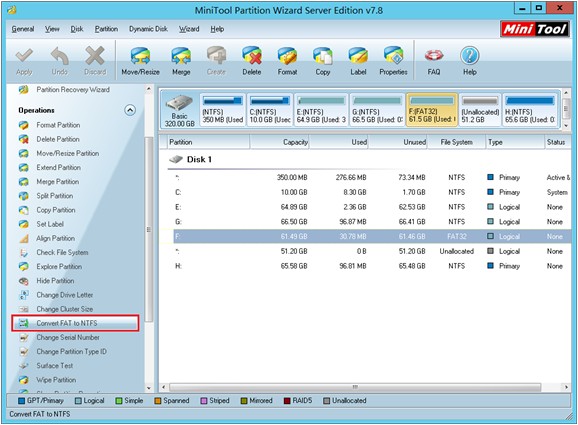Open the View menu

[52, 29]
